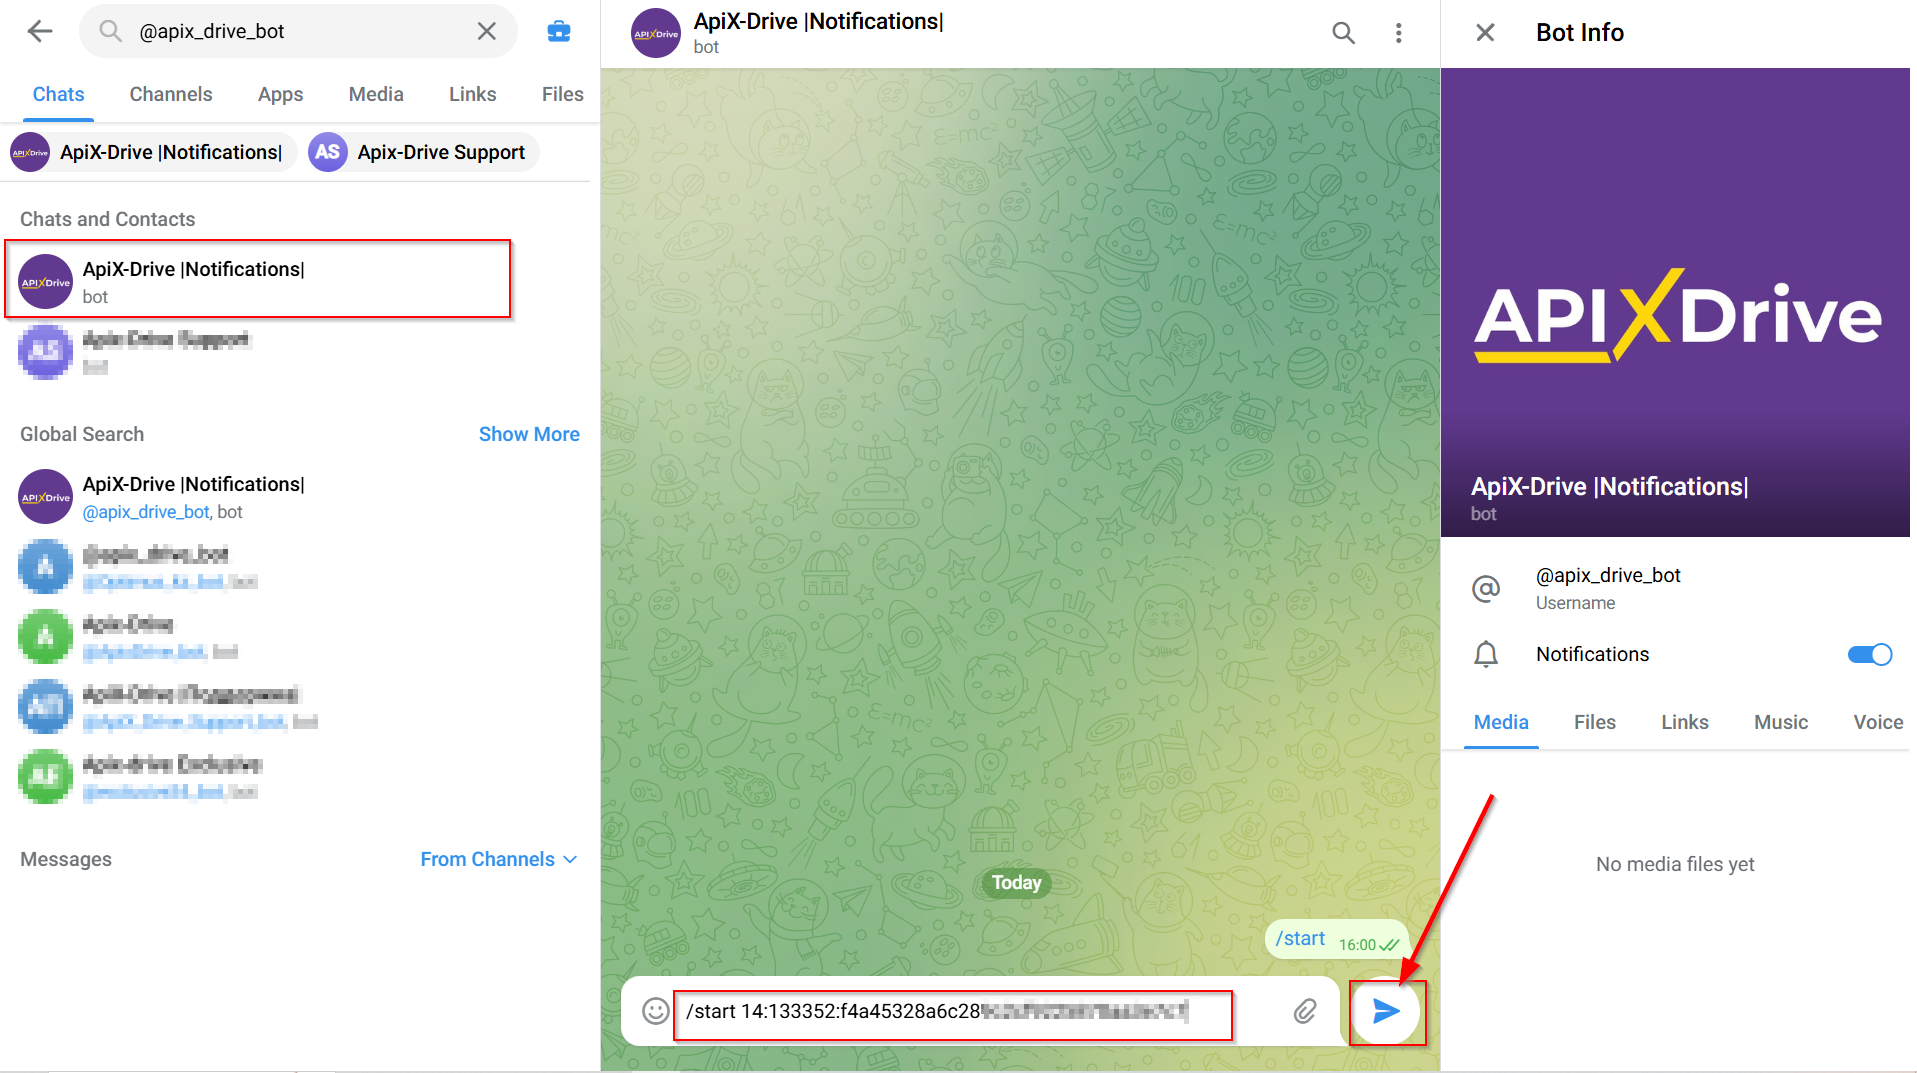Click the message input with /start command
The width and height of the screenshot is (1917, 1073).
[x=953, y=1012]
